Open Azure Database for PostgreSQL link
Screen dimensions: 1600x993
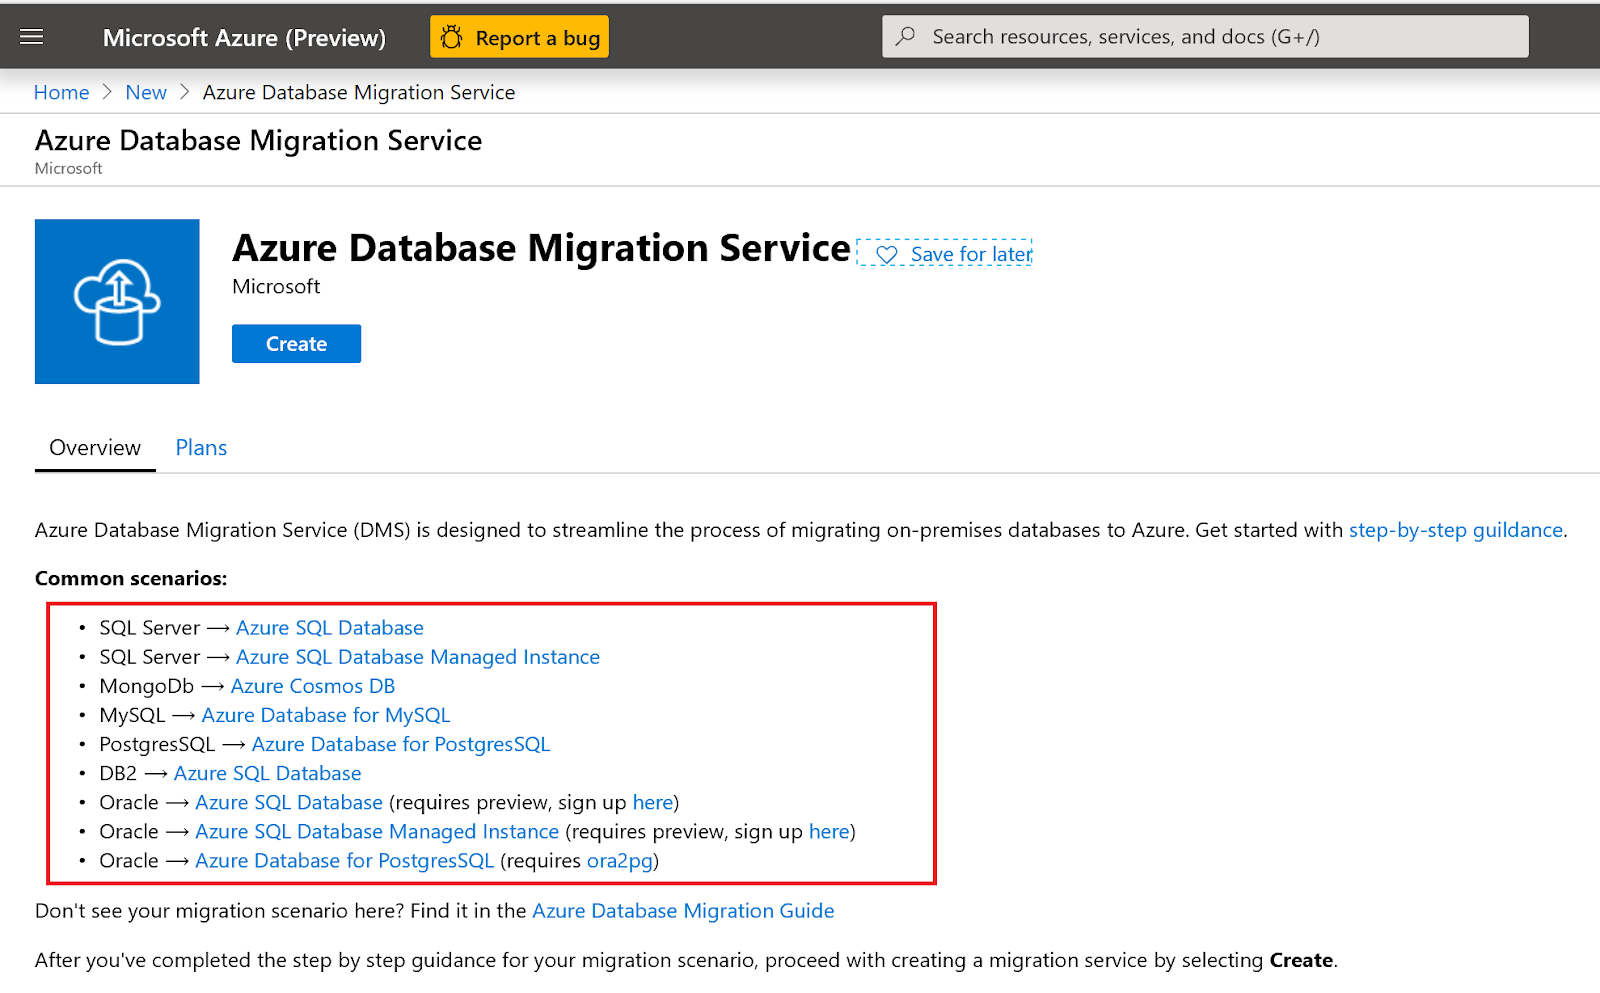coord(401,744)
